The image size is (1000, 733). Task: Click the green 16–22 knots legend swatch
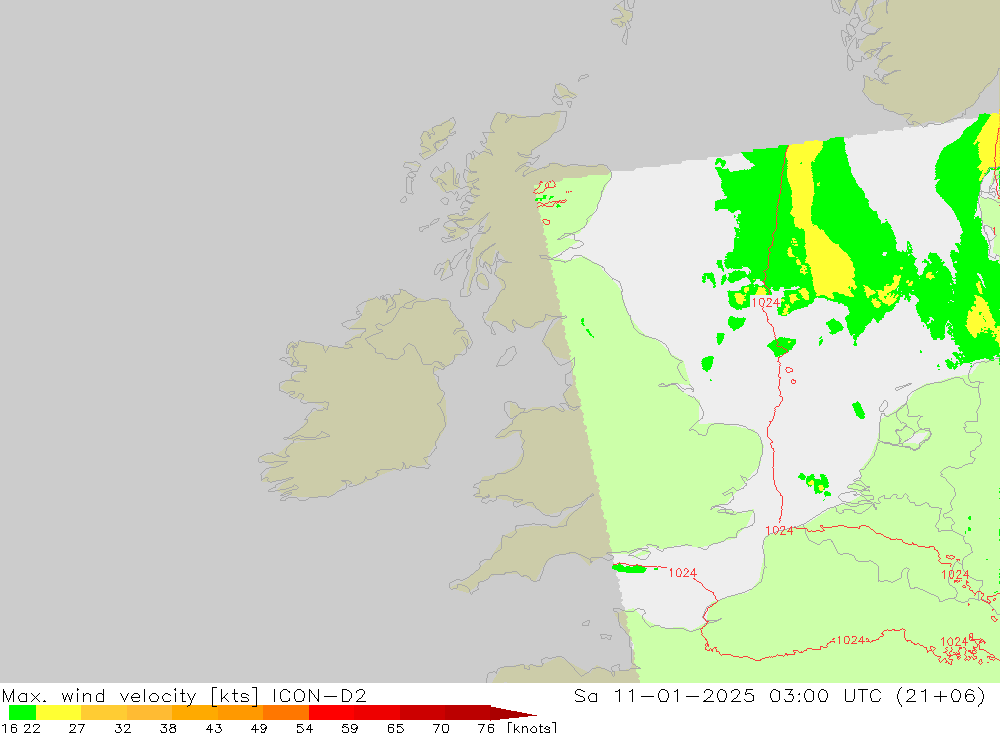click(x=22, y=713)
